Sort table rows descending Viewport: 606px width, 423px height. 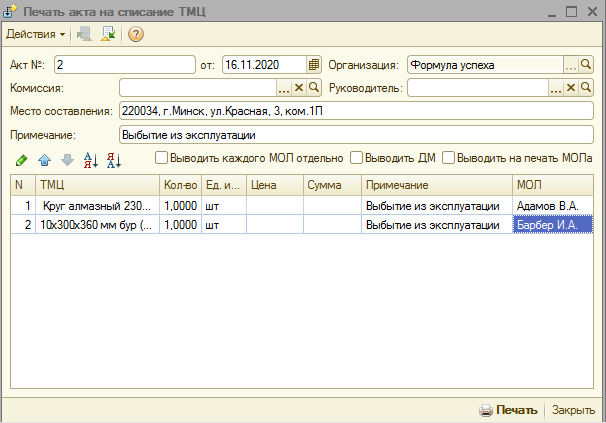coord(113,159)
